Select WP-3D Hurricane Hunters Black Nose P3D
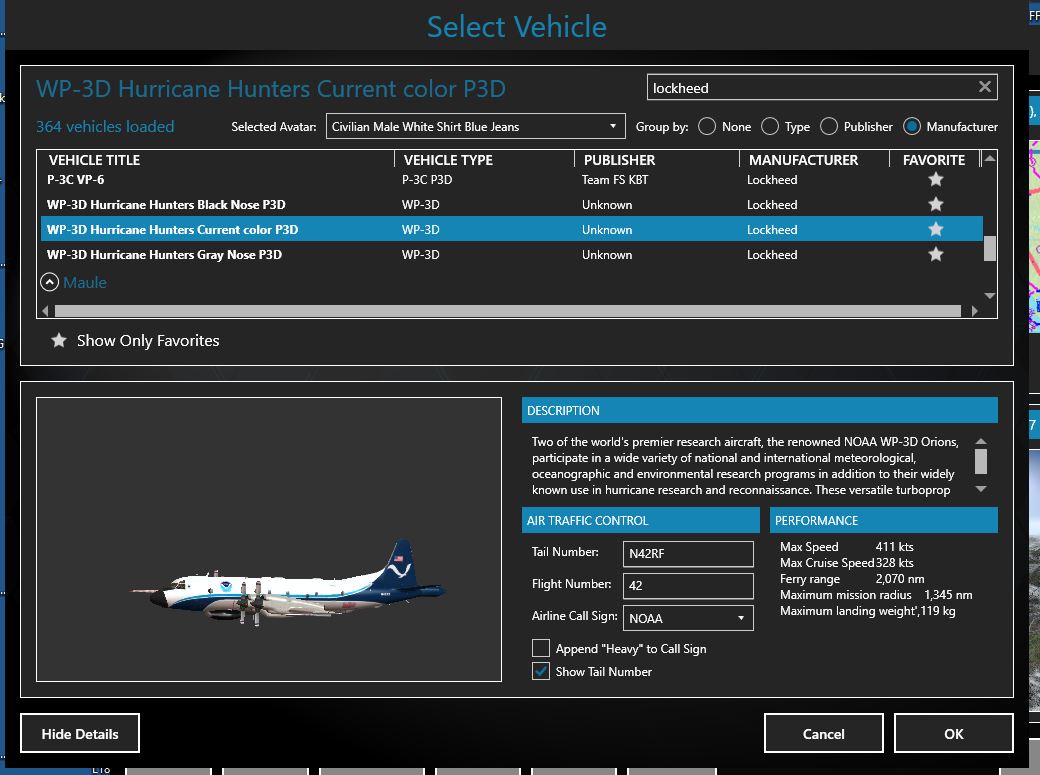This screenshot has height=775, width=1040. coord(511,204)
